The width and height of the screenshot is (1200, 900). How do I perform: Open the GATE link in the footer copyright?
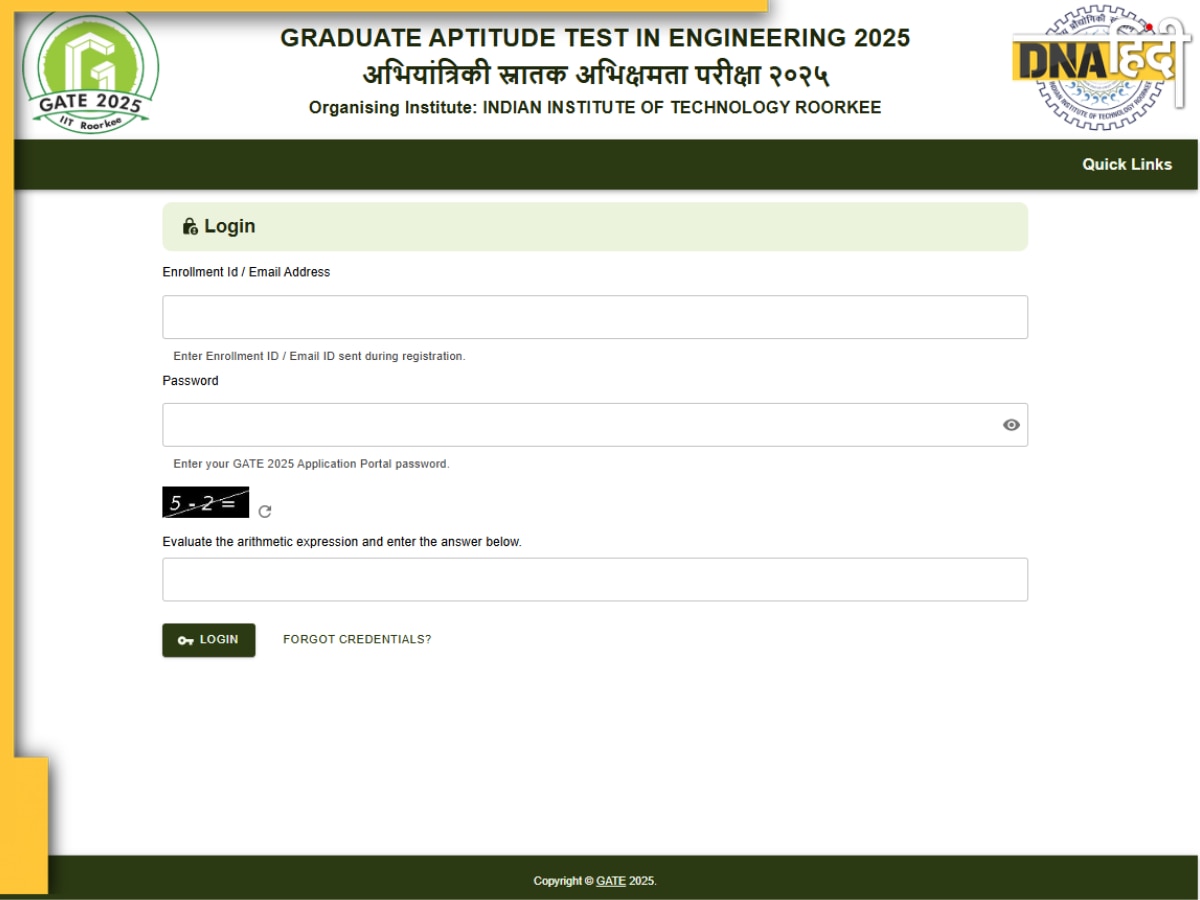coord(611,881)
